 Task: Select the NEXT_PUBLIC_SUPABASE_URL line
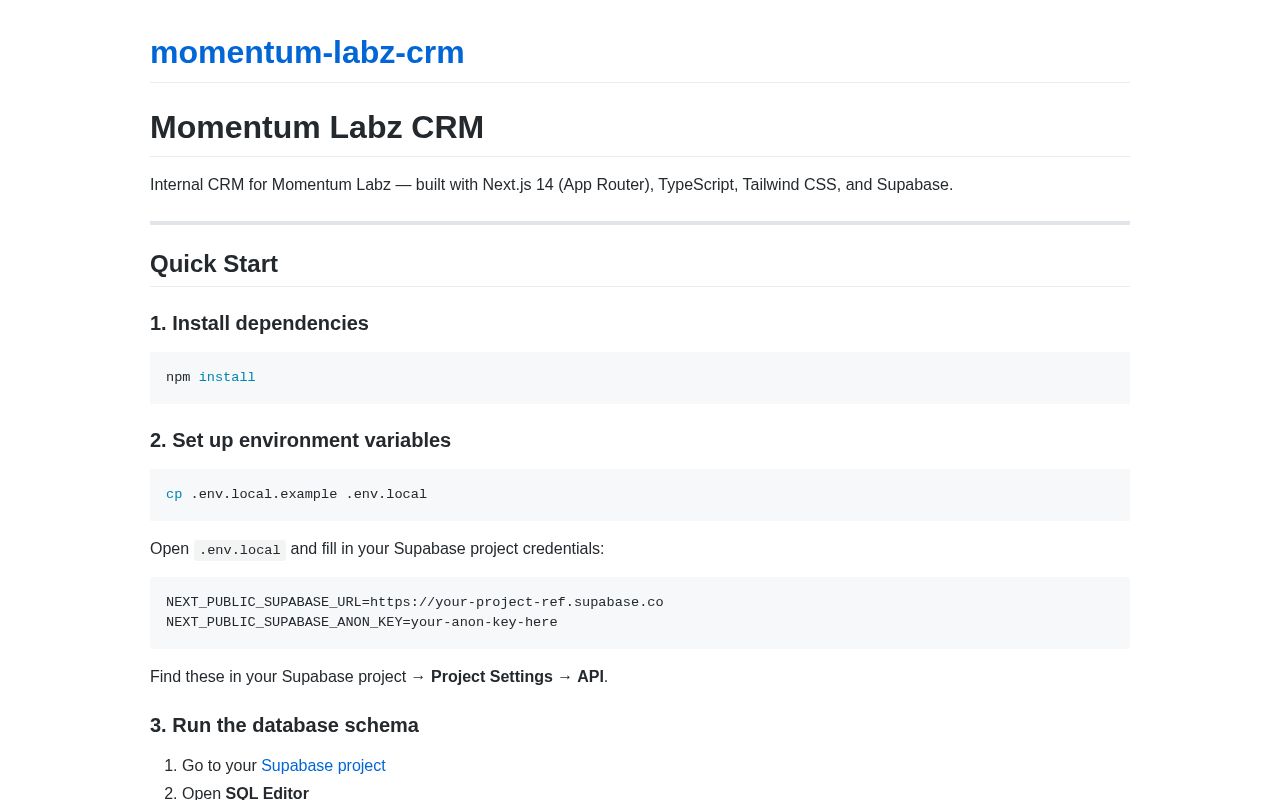click(x=415, y=602)
